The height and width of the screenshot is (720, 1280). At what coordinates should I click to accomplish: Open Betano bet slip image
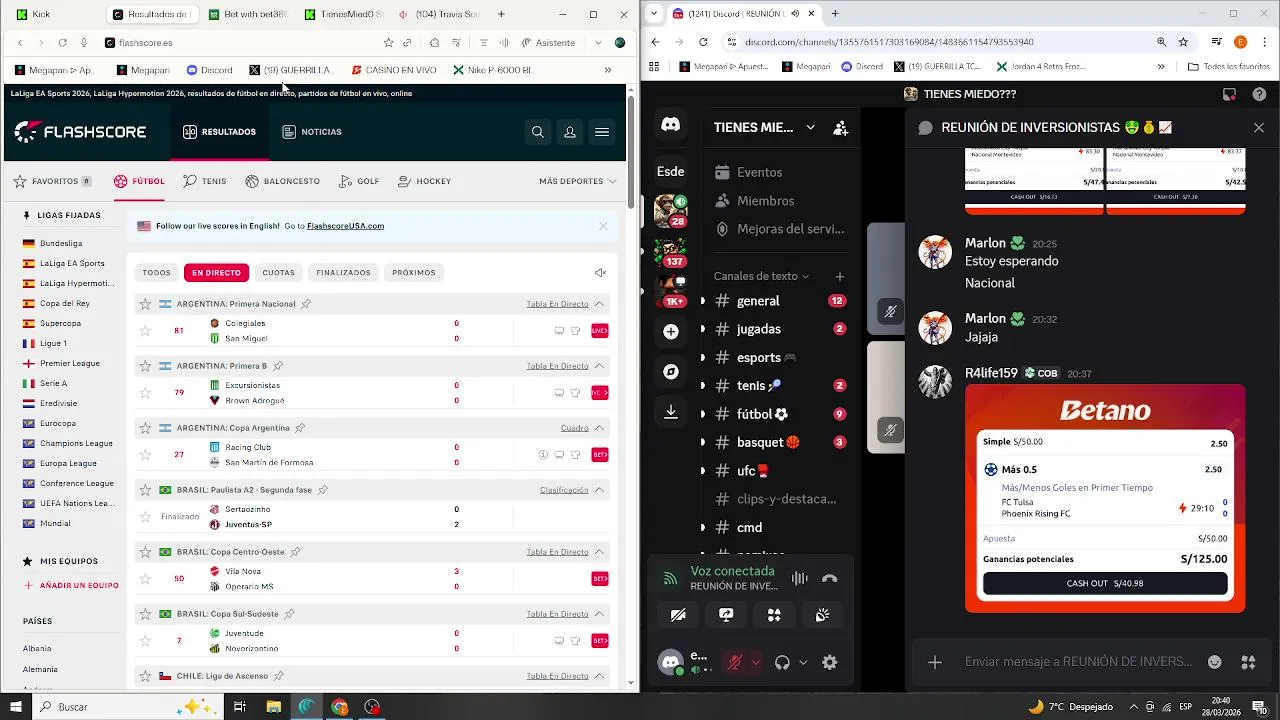1105,499
